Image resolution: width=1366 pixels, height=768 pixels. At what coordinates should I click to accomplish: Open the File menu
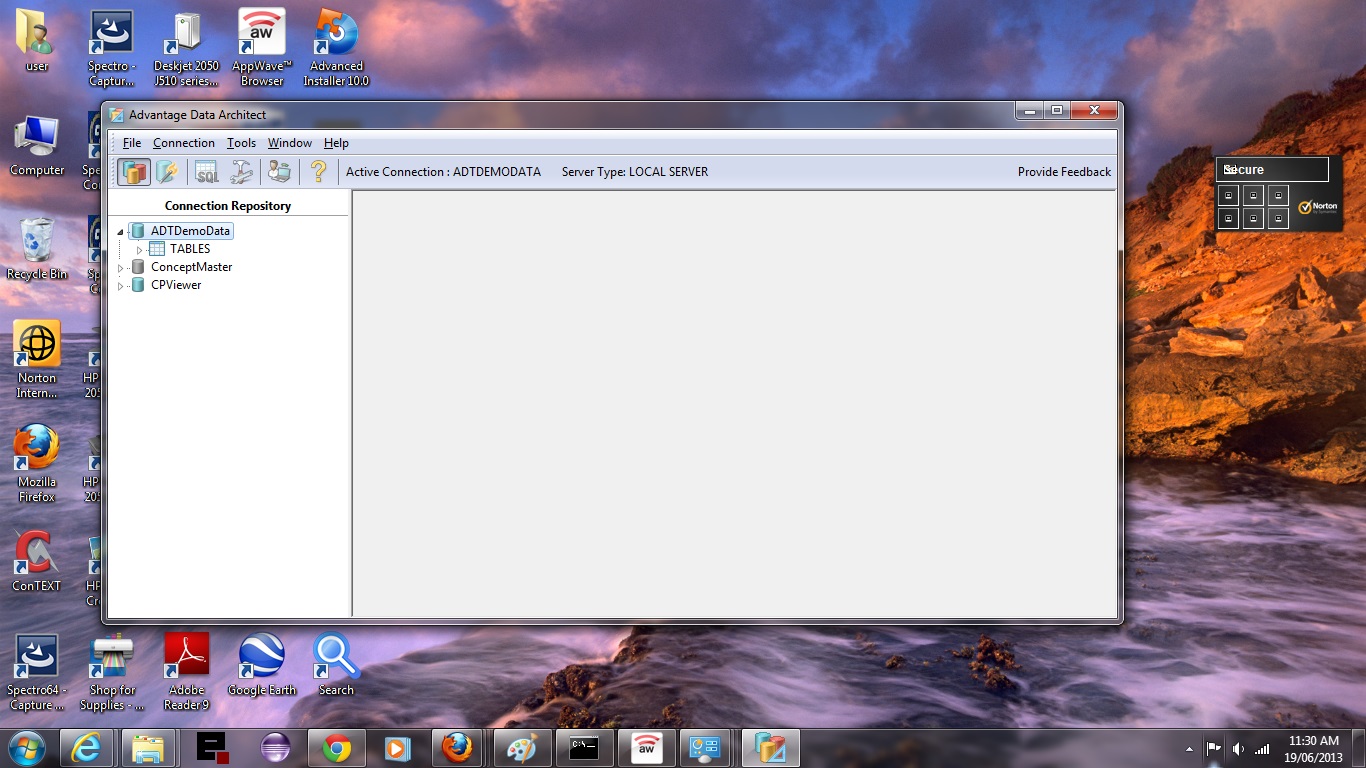tap(132, 143)
